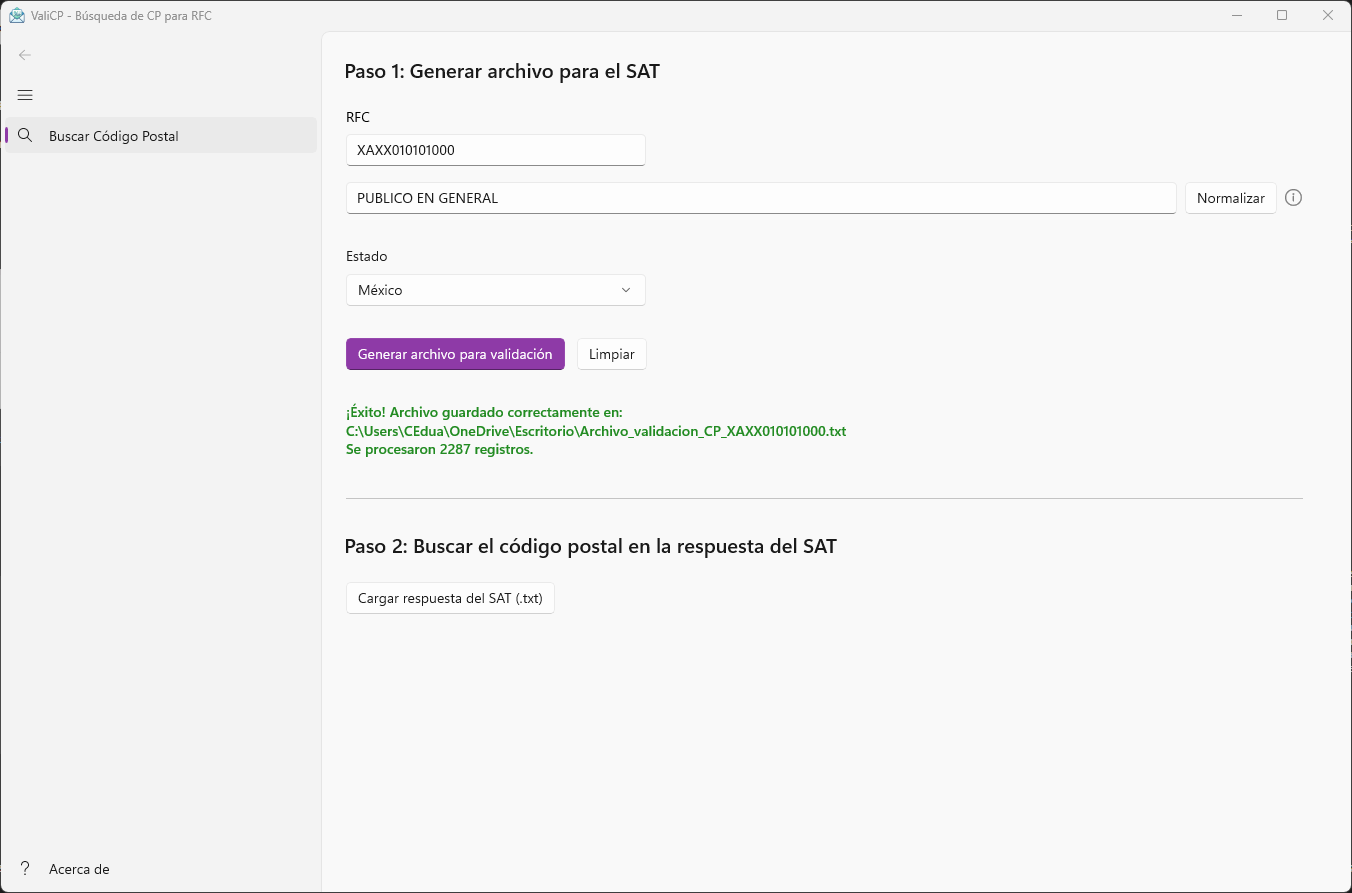Click Generar archivo para validación

click(455, 354)
